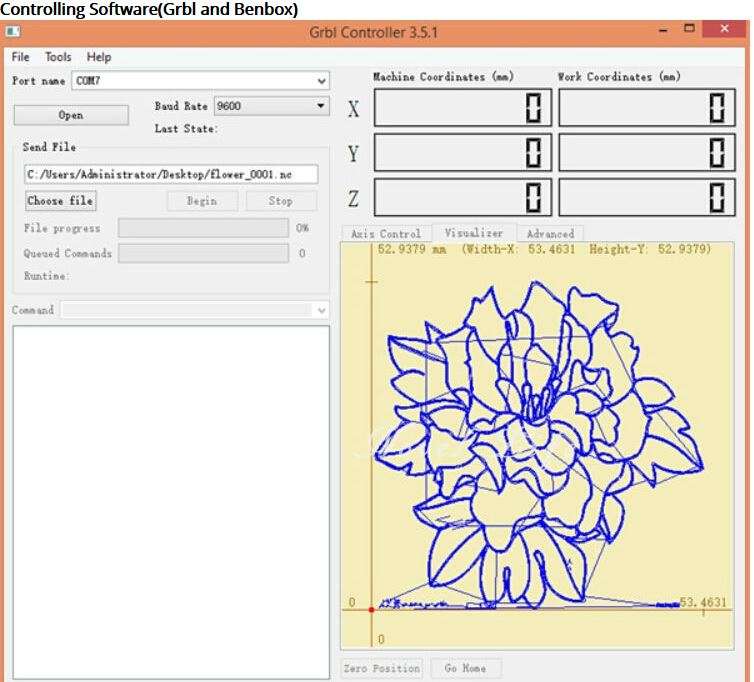Open the Tools menu
Screen dimensions: 754x682
point(58,57)
